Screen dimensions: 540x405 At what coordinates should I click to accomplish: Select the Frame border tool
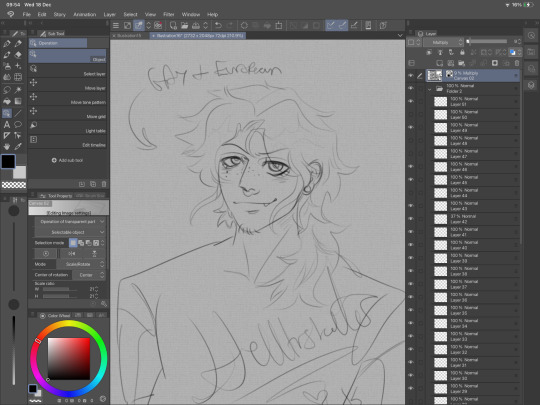click(18, 77)
